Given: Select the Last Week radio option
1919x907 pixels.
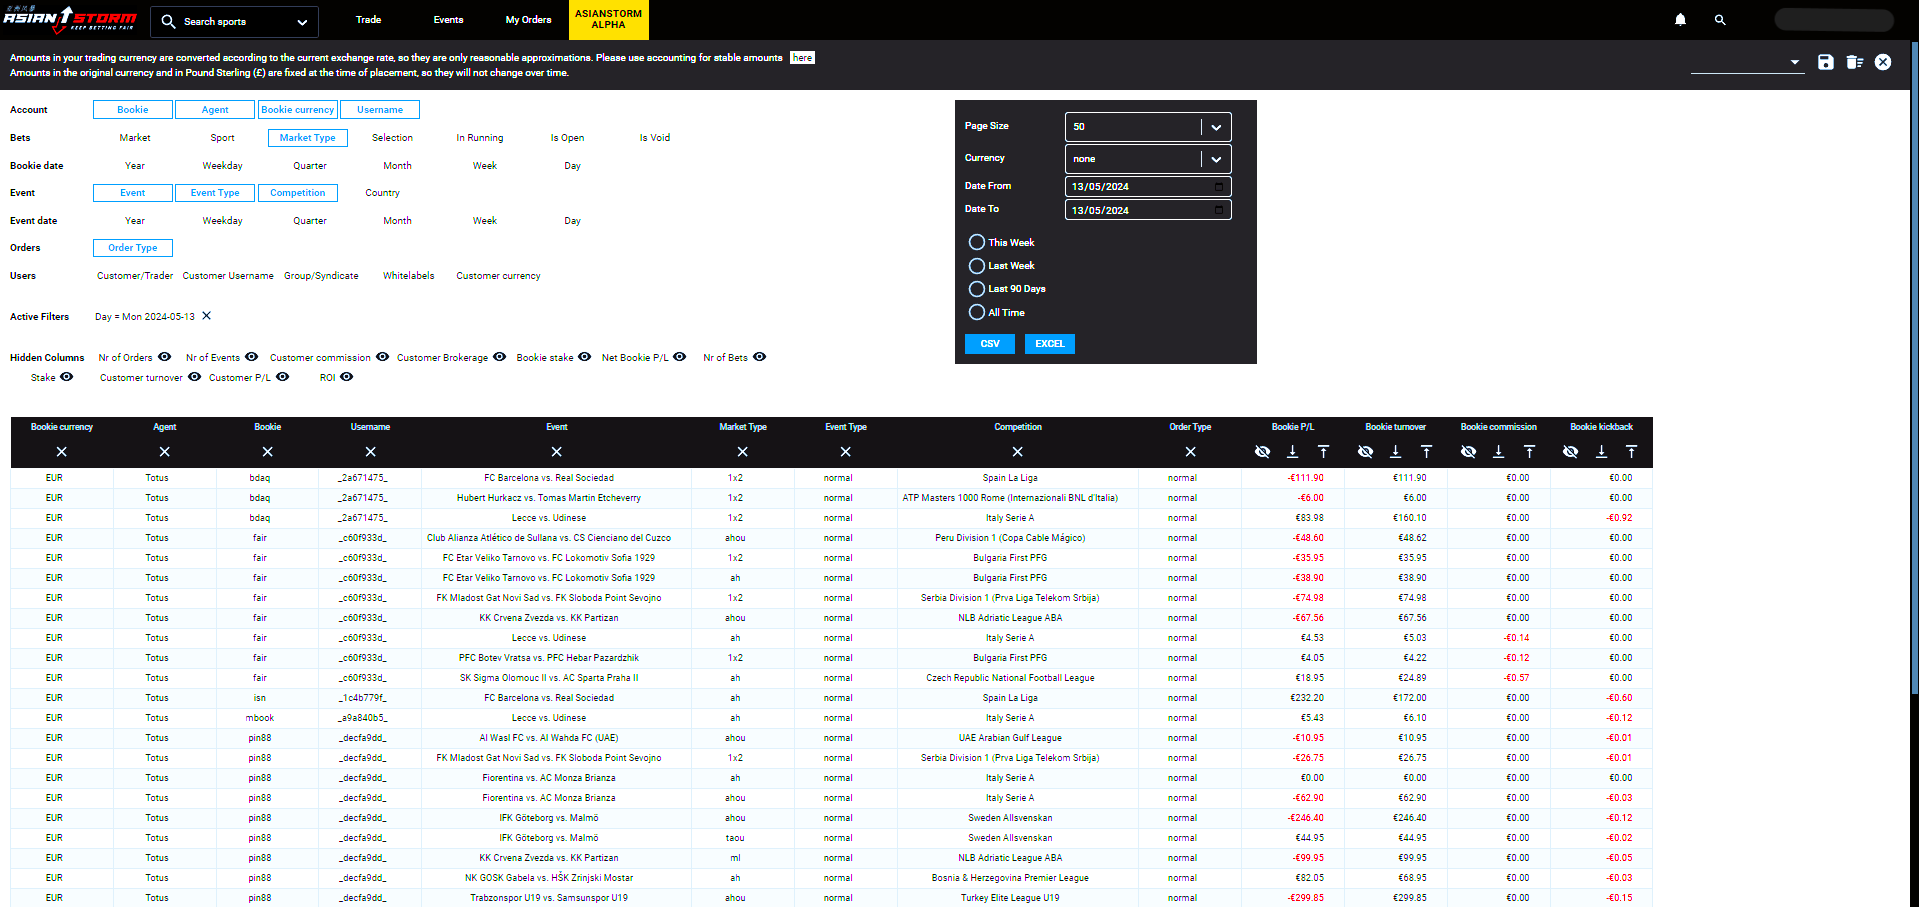Looking at the screenshot, I should pos(977,265).
